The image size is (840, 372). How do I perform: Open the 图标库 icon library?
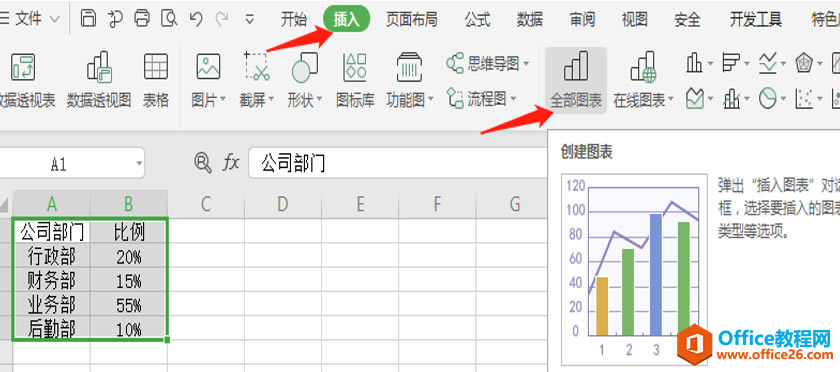tap(355, 79)
